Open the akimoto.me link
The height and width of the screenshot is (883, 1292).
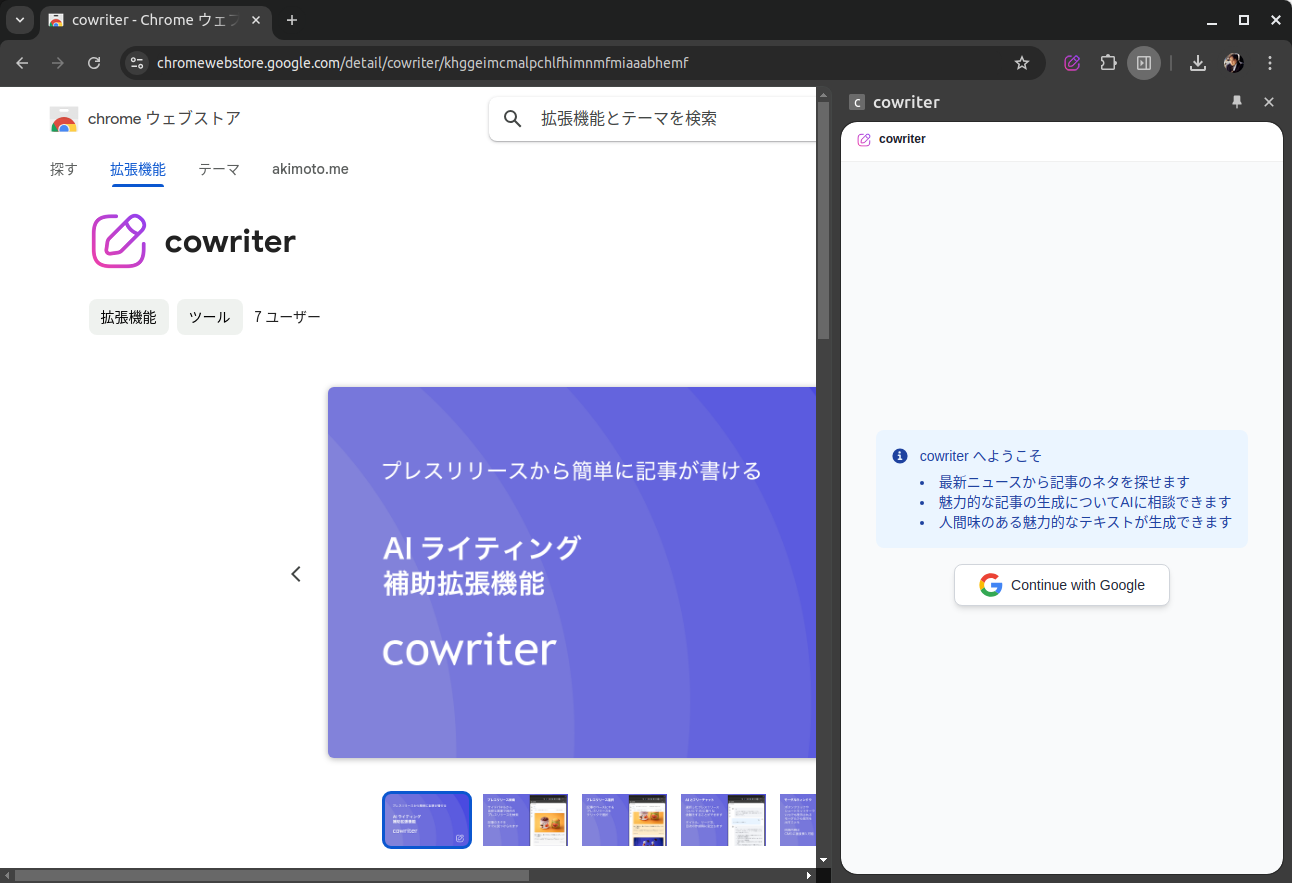[x=310, y=169]
